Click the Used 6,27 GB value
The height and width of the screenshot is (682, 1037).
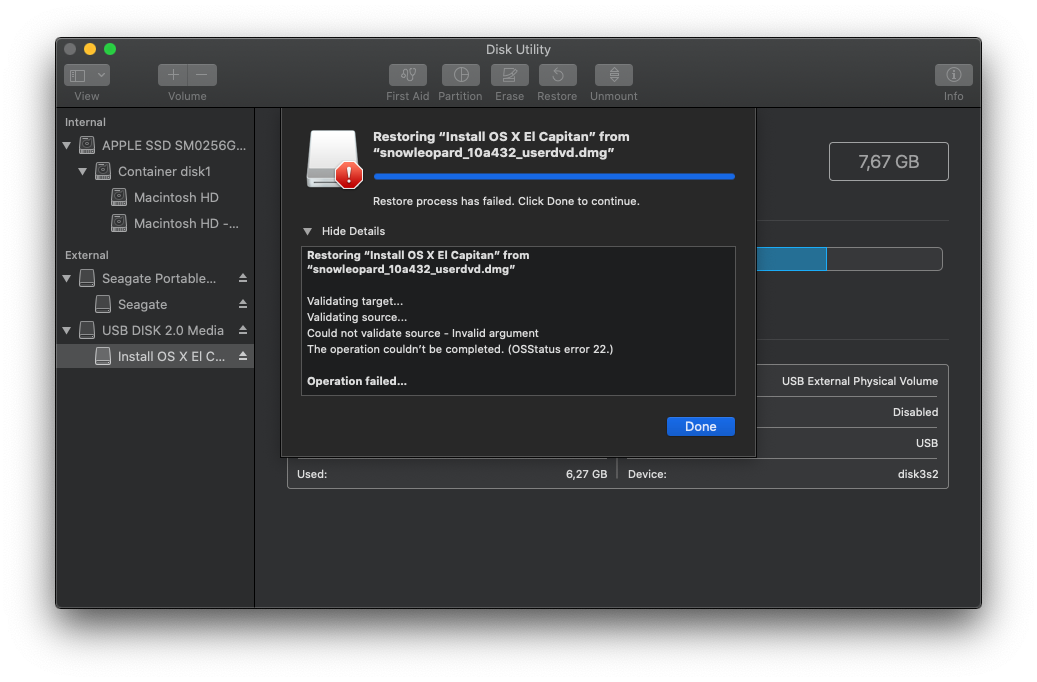click(x=586, y=474)
